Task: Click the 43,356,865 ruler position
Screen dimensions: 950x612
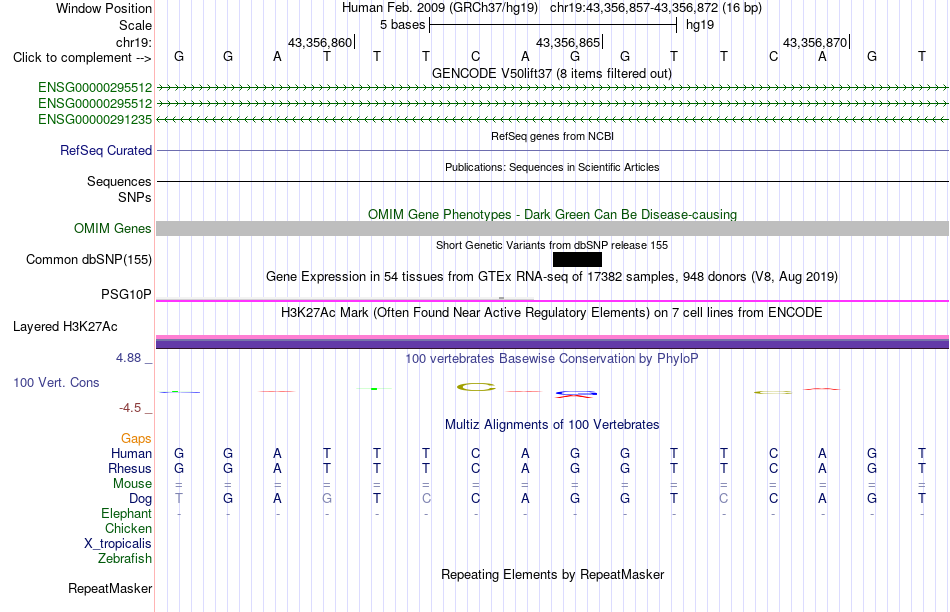Action: [x=568, y=42]
